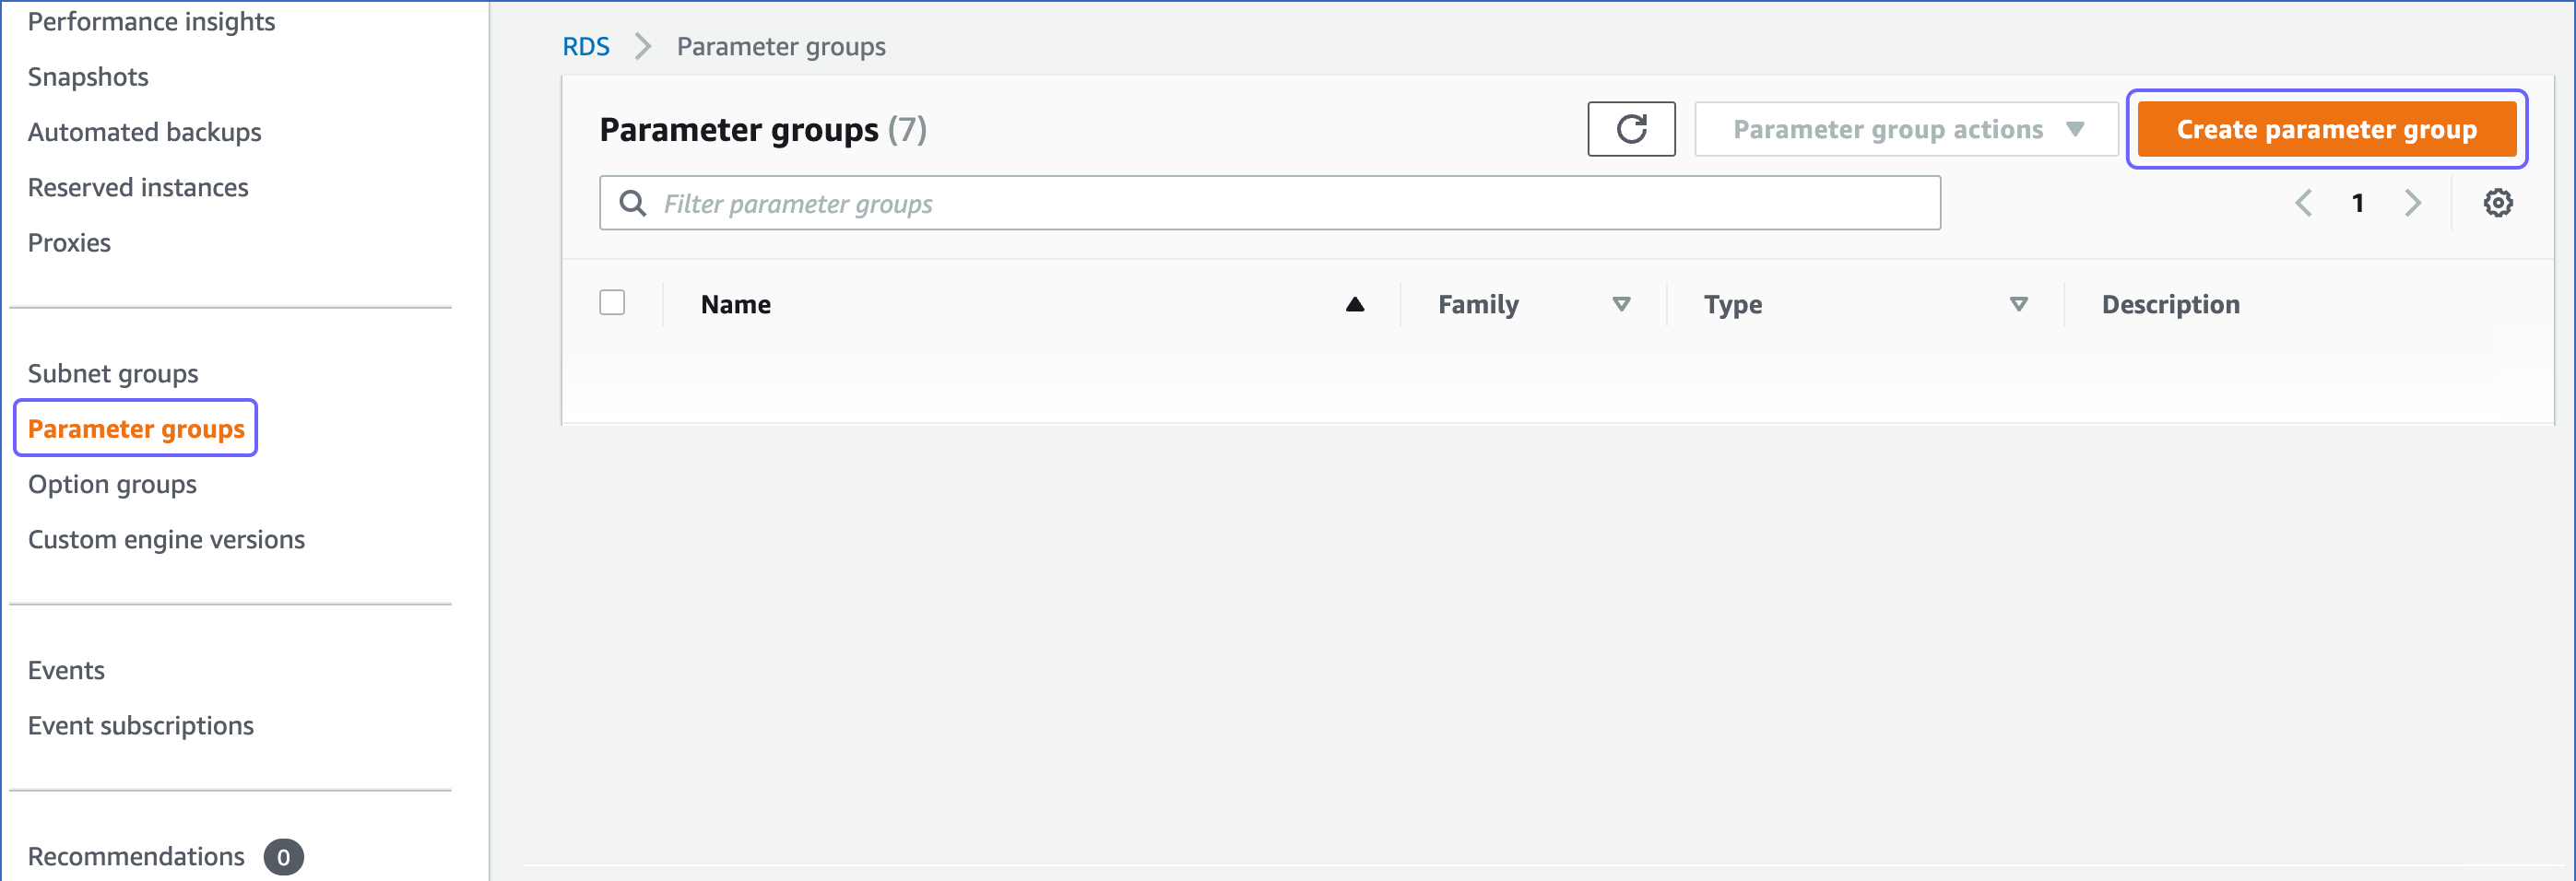Open the Family column filter dropdown
Image resolution: width=2576 pixels, height=881 pixels.
(x=1622, y=304)
